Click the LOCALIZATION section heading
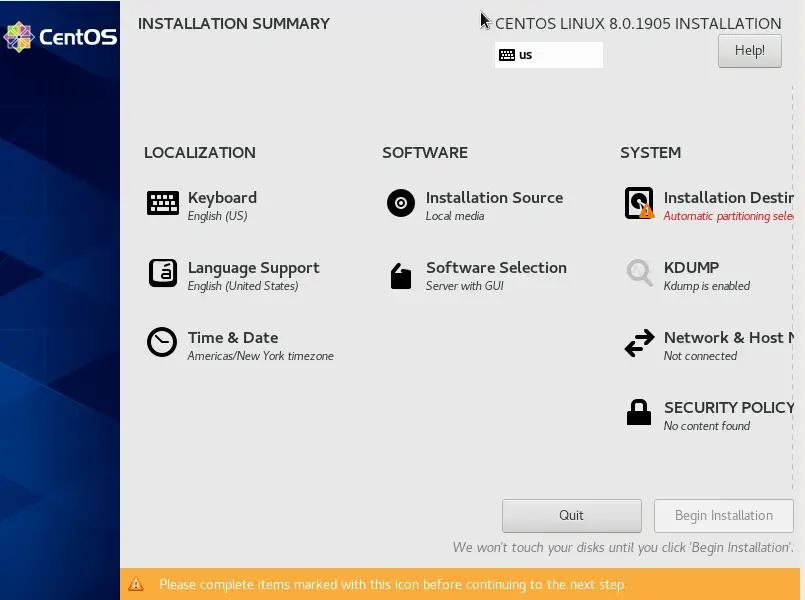The width and height of the screenshot is (805, 600). pyautogui.click(x=200, y=152)
